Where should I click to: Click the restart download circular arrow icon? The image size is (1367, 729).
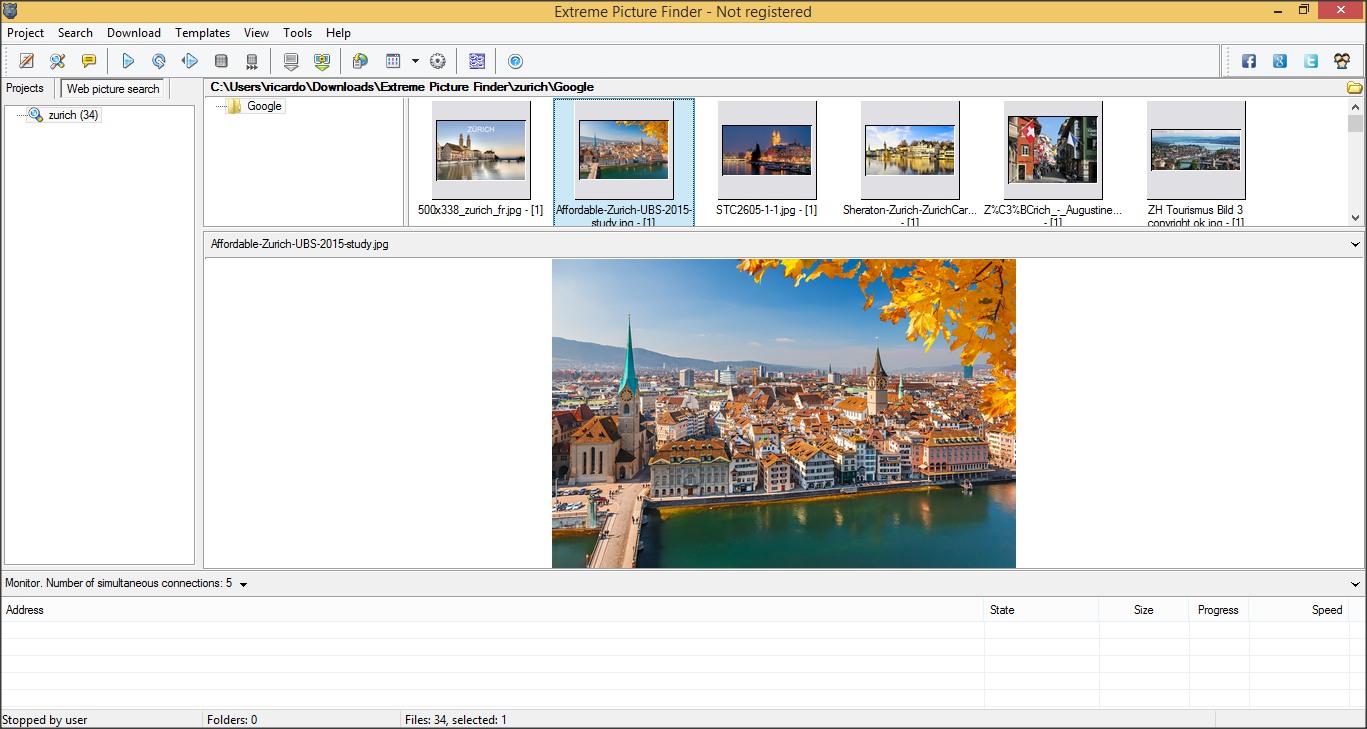point(158,61)
